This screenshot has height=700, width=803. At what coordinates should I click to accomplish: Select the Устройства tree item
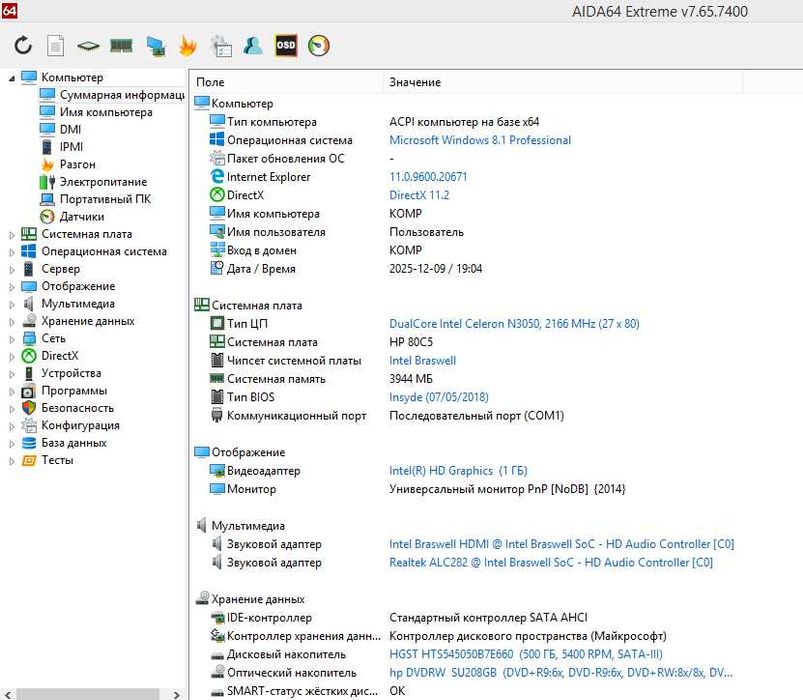pos(71,373)
